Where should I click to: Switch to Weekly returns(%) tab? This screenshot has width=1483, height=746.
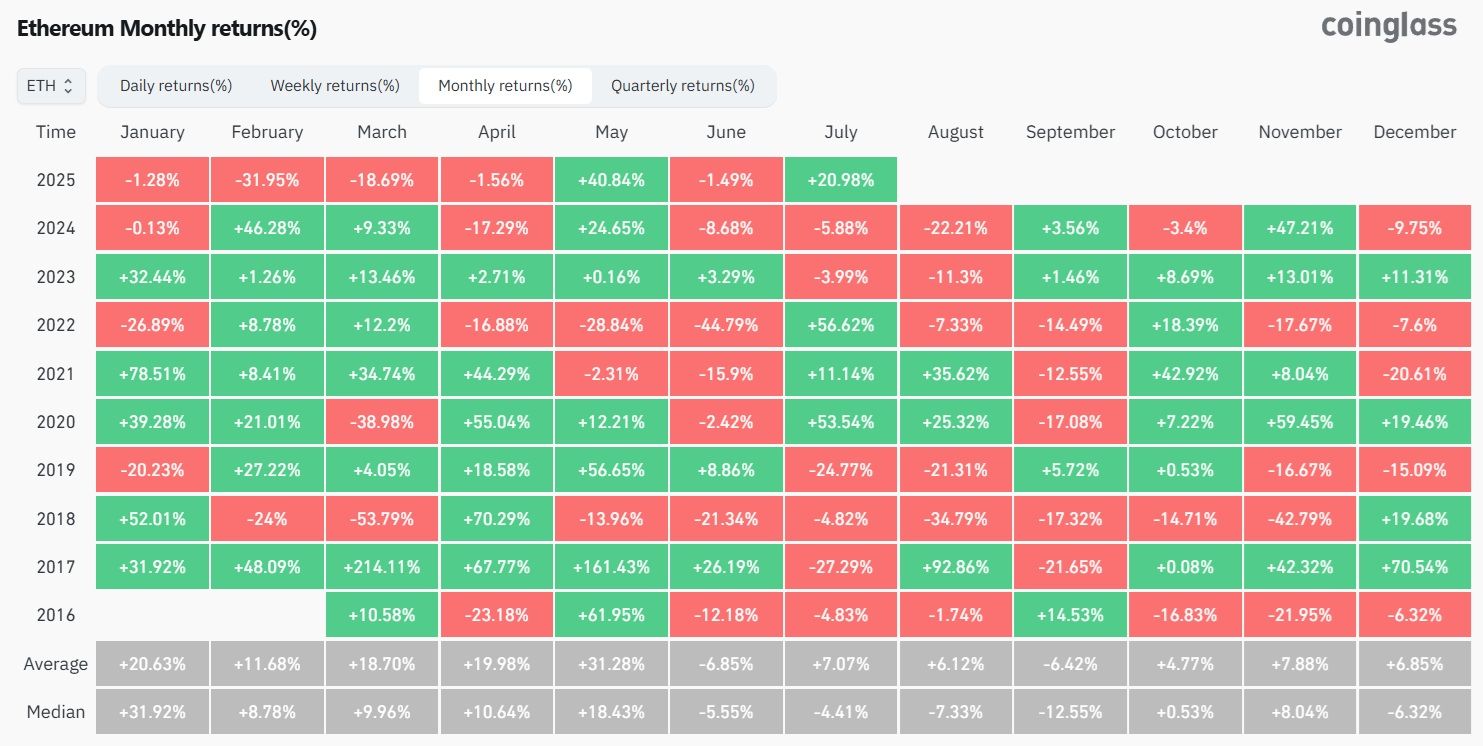click(x=335, y=86)
